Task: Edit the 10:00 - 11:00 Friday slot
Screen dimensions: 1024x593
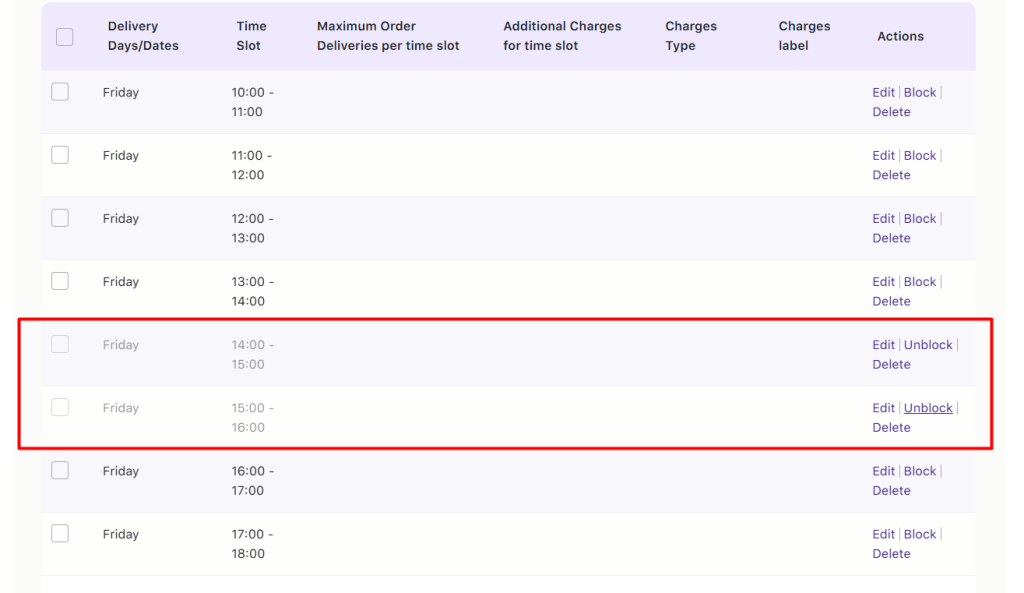Action: pos(883,91)
